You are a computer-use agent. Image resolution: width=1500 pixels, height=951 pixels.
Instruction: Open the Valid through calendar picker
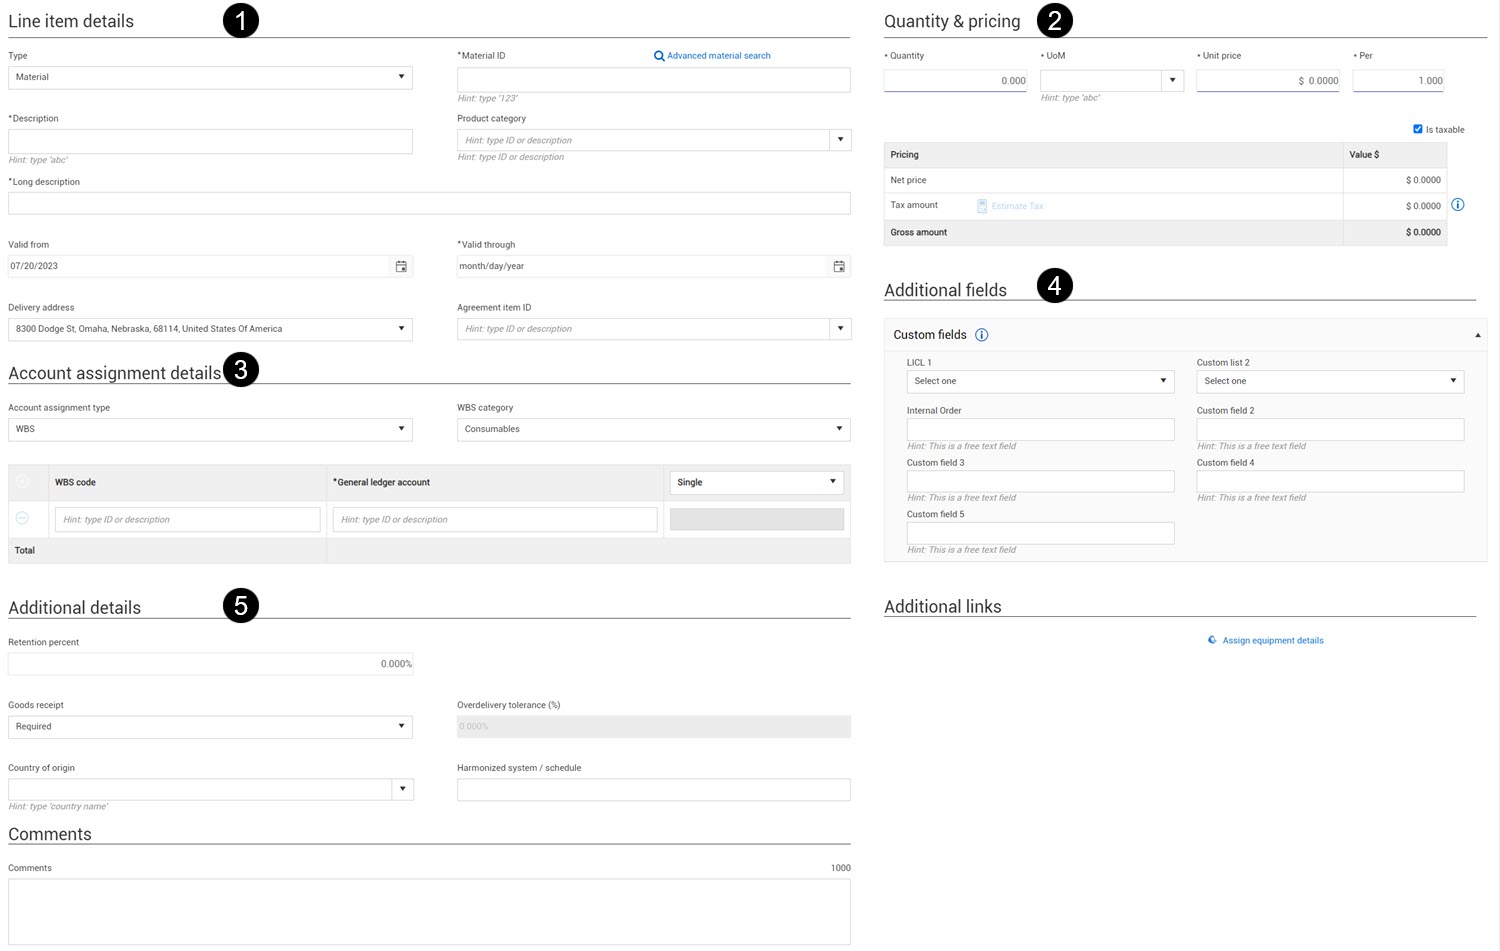point(839,266)
